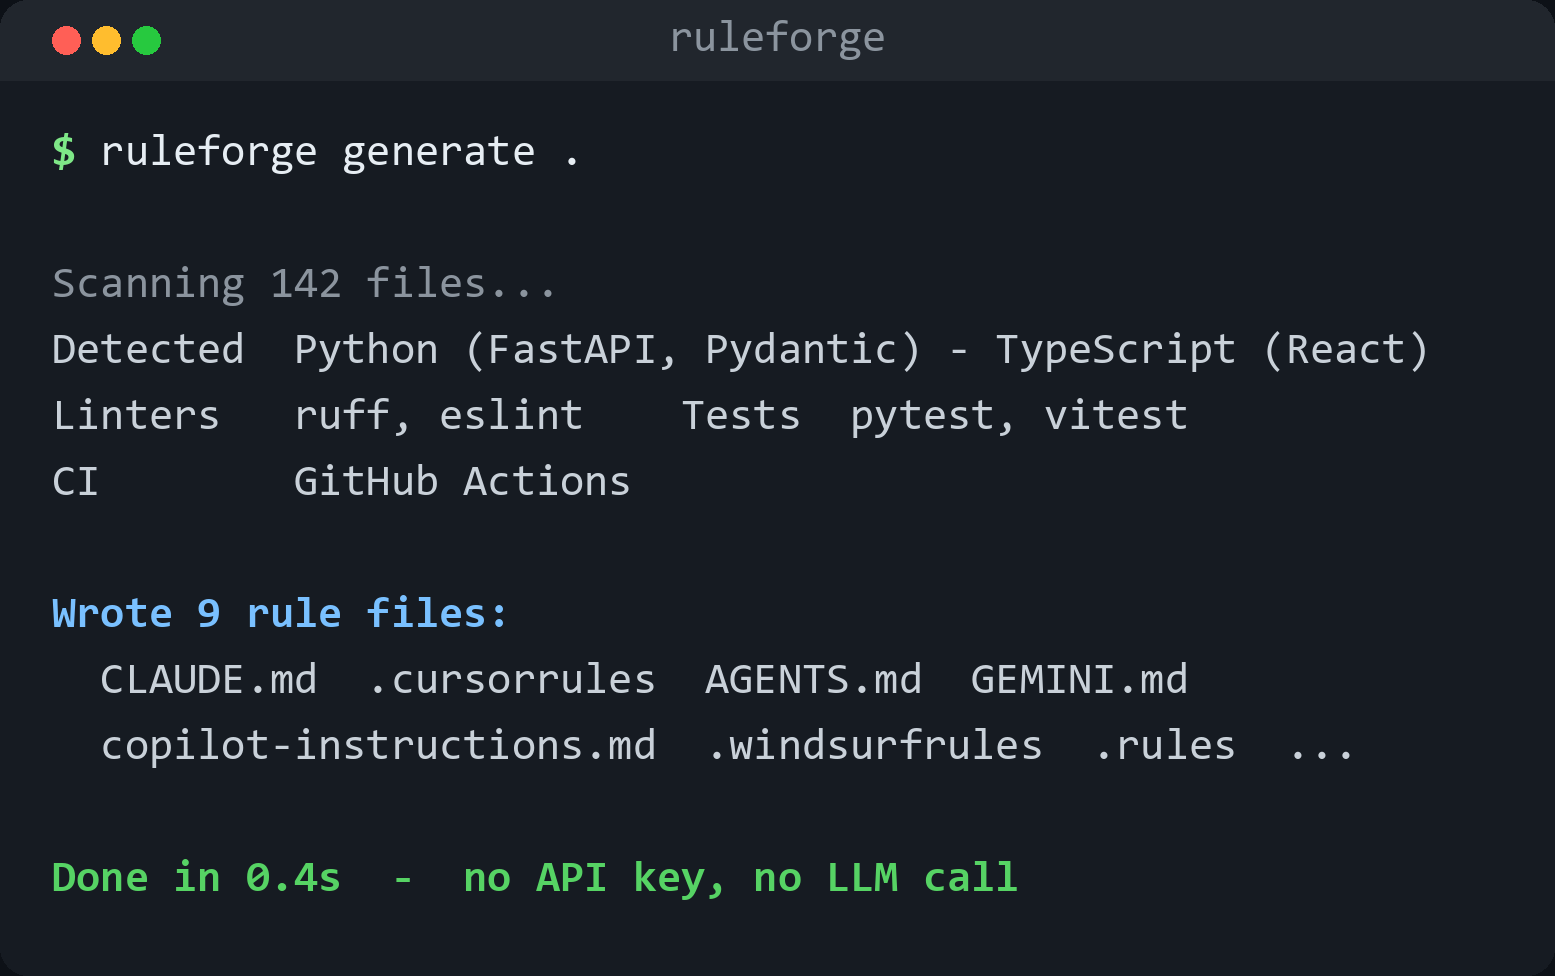Viewport: 1555px width, 976px height.
Task: Click the .rules file name
Action: click(x=1166, y=746)
